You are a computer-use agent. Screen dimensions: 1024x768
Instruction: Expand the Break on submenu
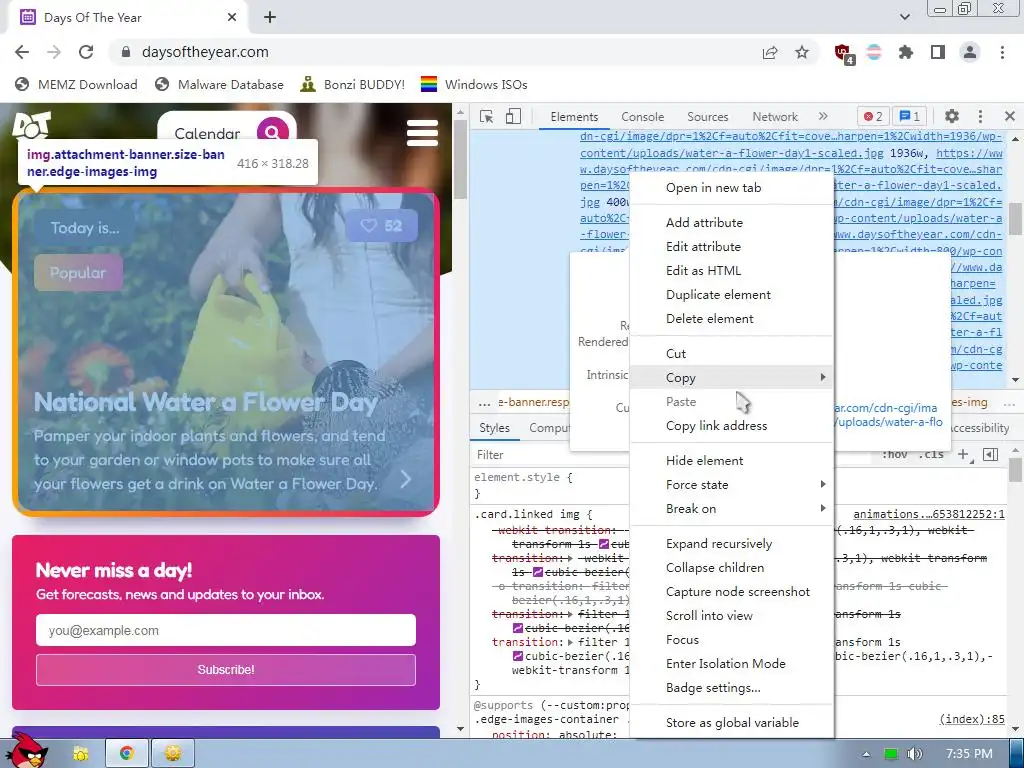coord(732,509)
